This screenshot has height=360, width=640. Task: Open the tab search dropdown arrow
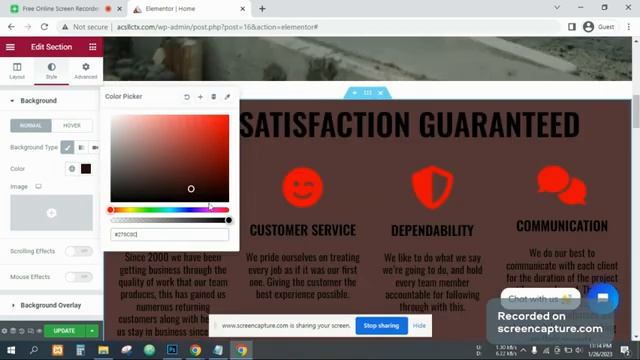click(557, 8)
